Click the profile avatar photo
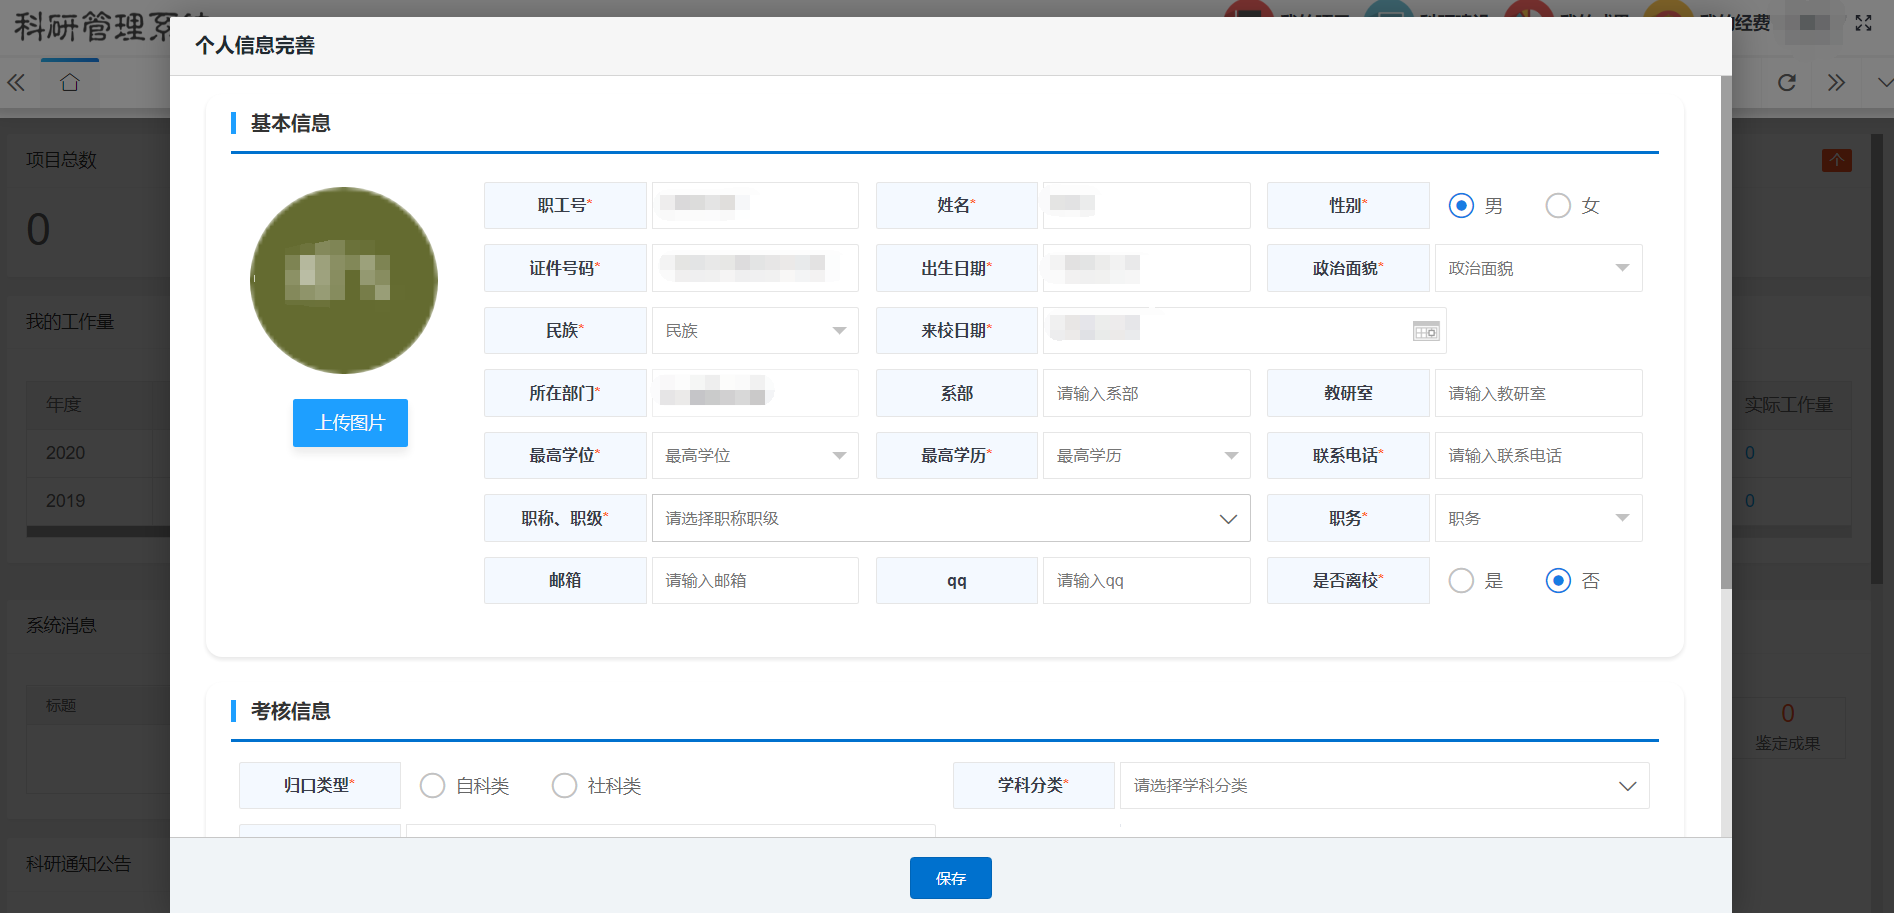1894x913 pixels. 344,280
